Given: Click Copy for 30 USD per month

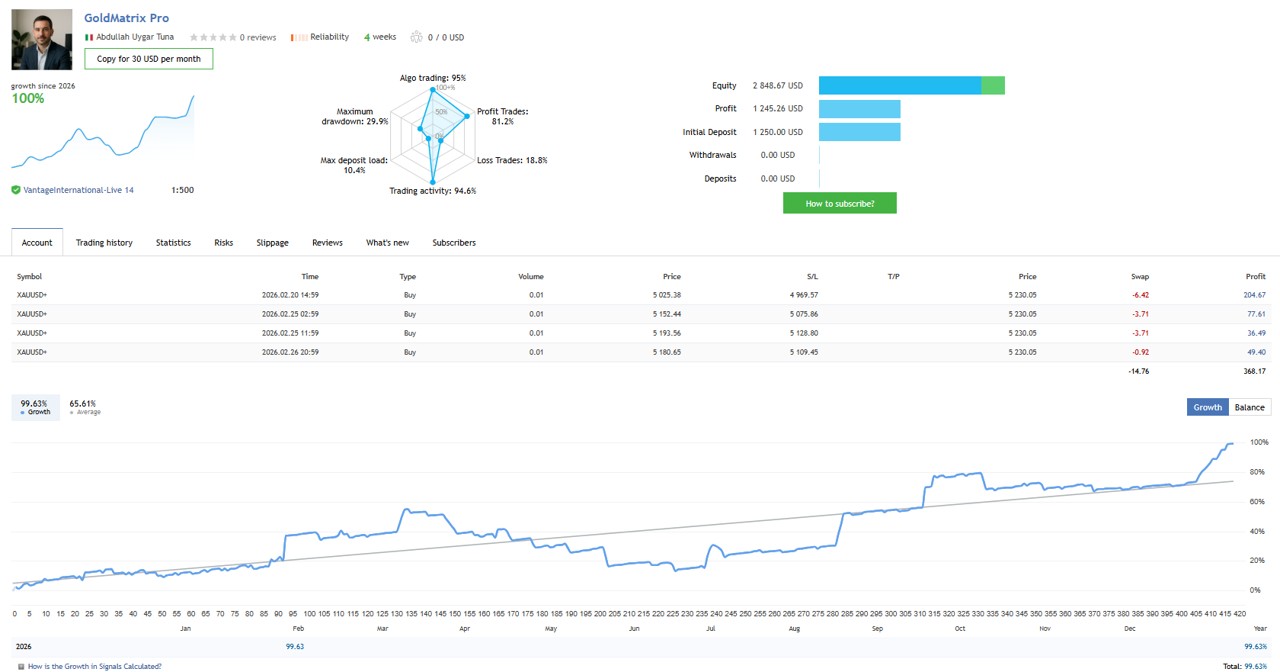Looking at the screenshot, I should point(149,59).
